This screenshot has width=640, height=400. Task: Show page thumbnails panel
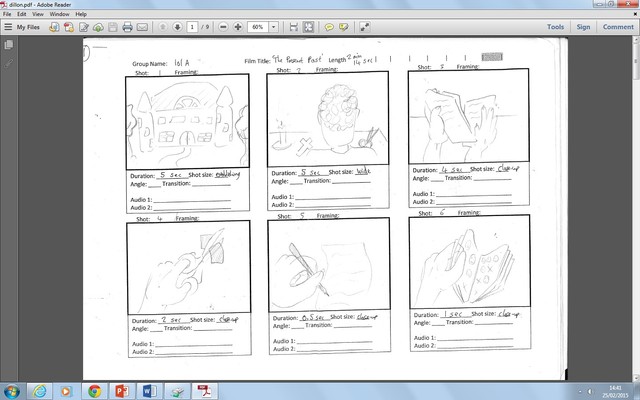[9, 45]
